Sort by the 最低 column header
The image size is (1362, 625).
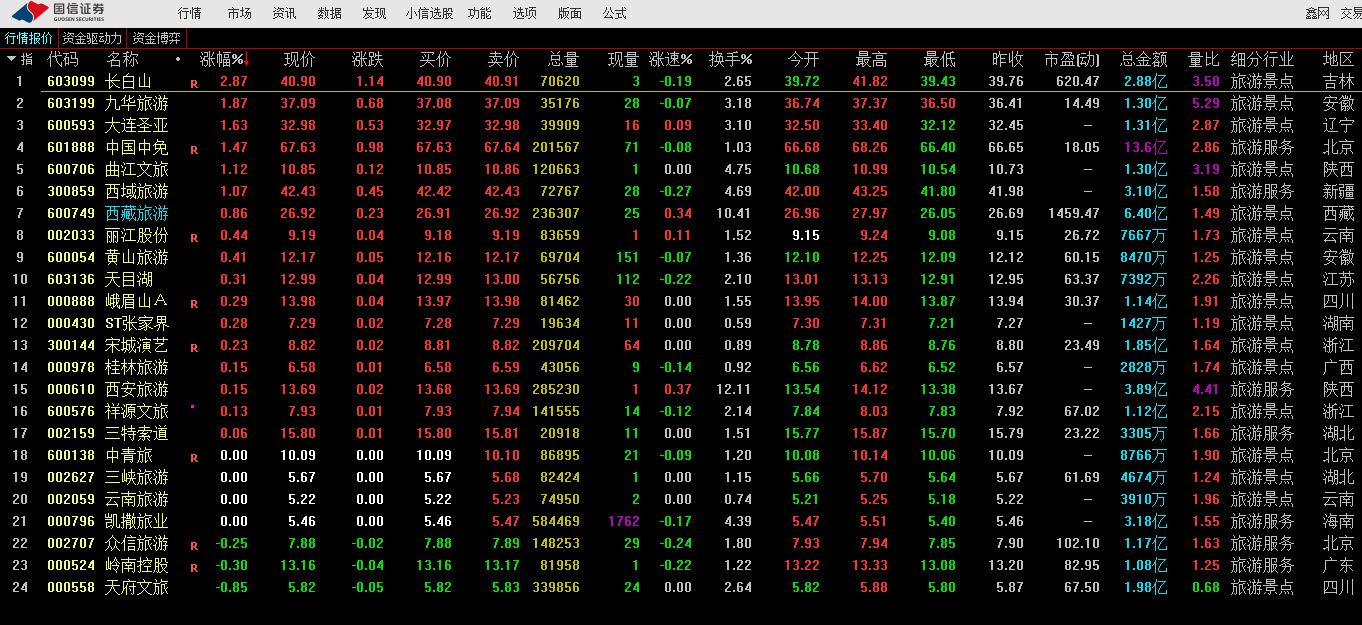[x=939, y=59]
